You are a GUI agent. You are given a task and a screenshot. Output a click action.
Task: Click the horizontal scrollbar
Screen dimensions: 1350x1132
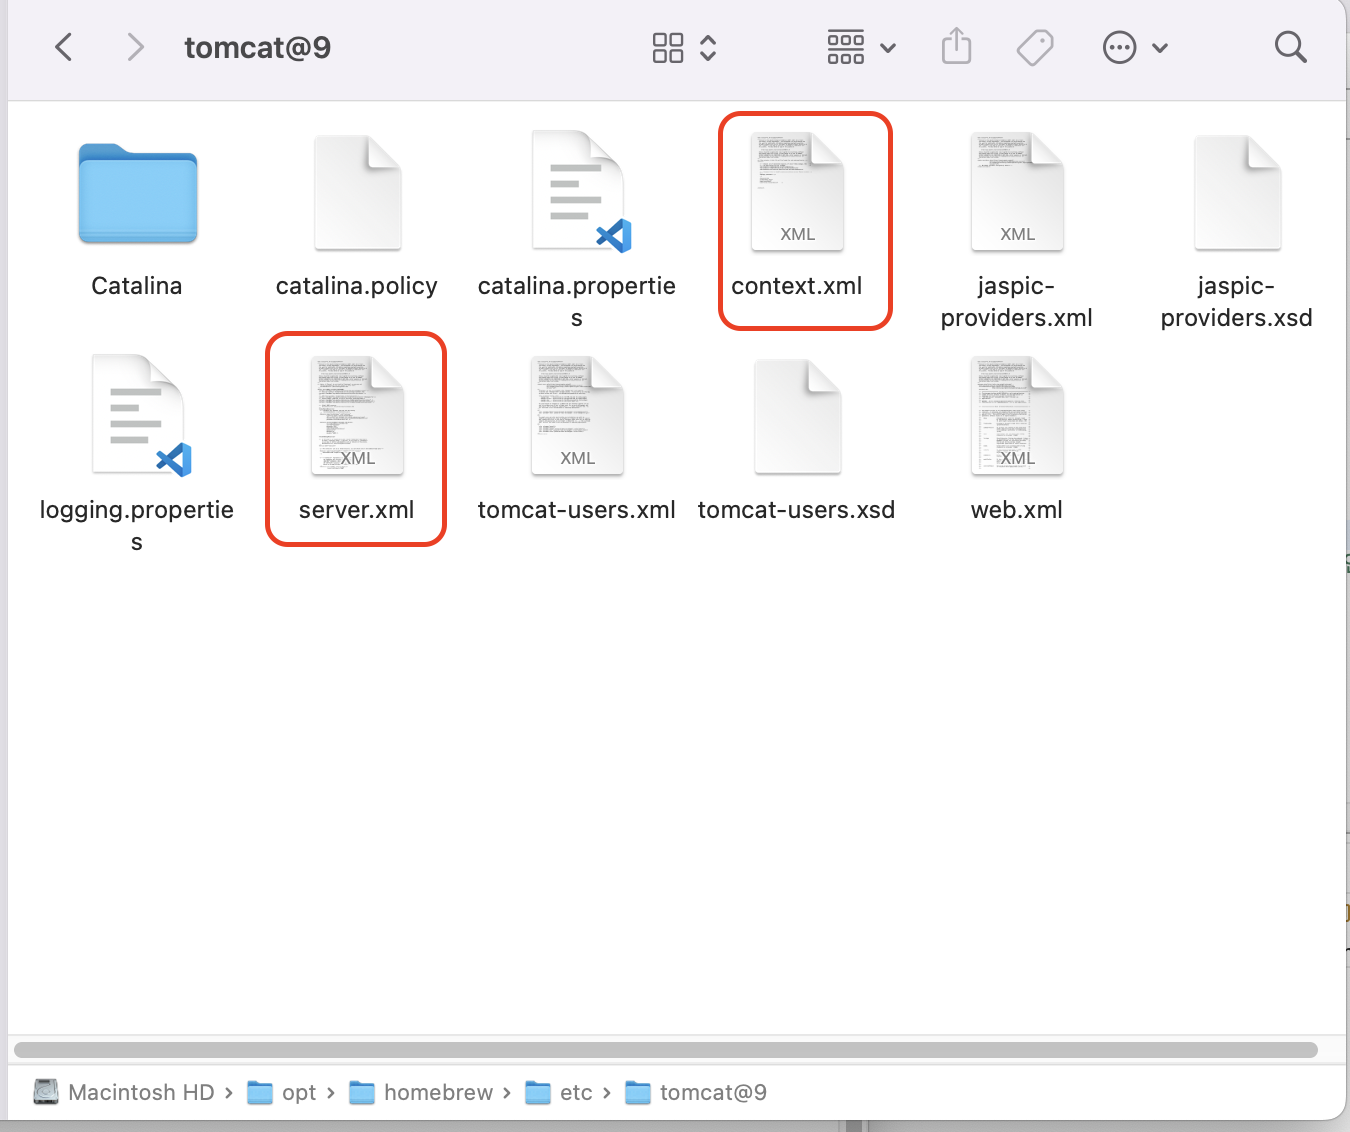point(666,1050)
